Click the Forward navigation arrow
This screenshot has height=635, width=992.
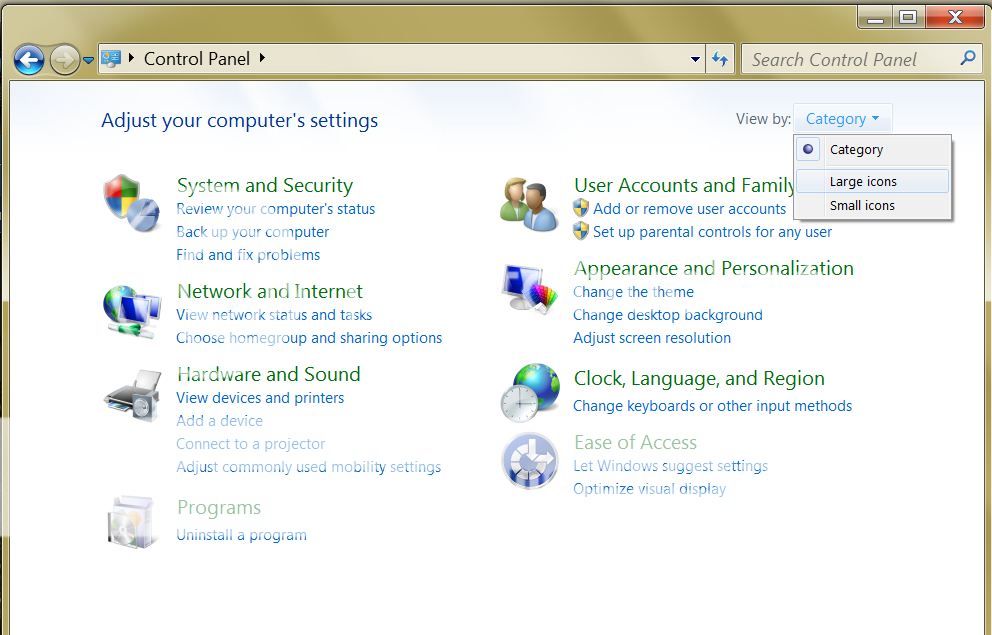pos(65,60)
